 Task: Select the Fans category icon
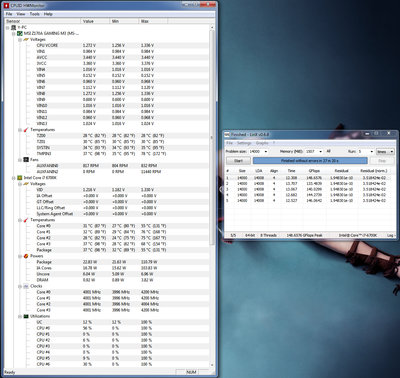point(26,160)
